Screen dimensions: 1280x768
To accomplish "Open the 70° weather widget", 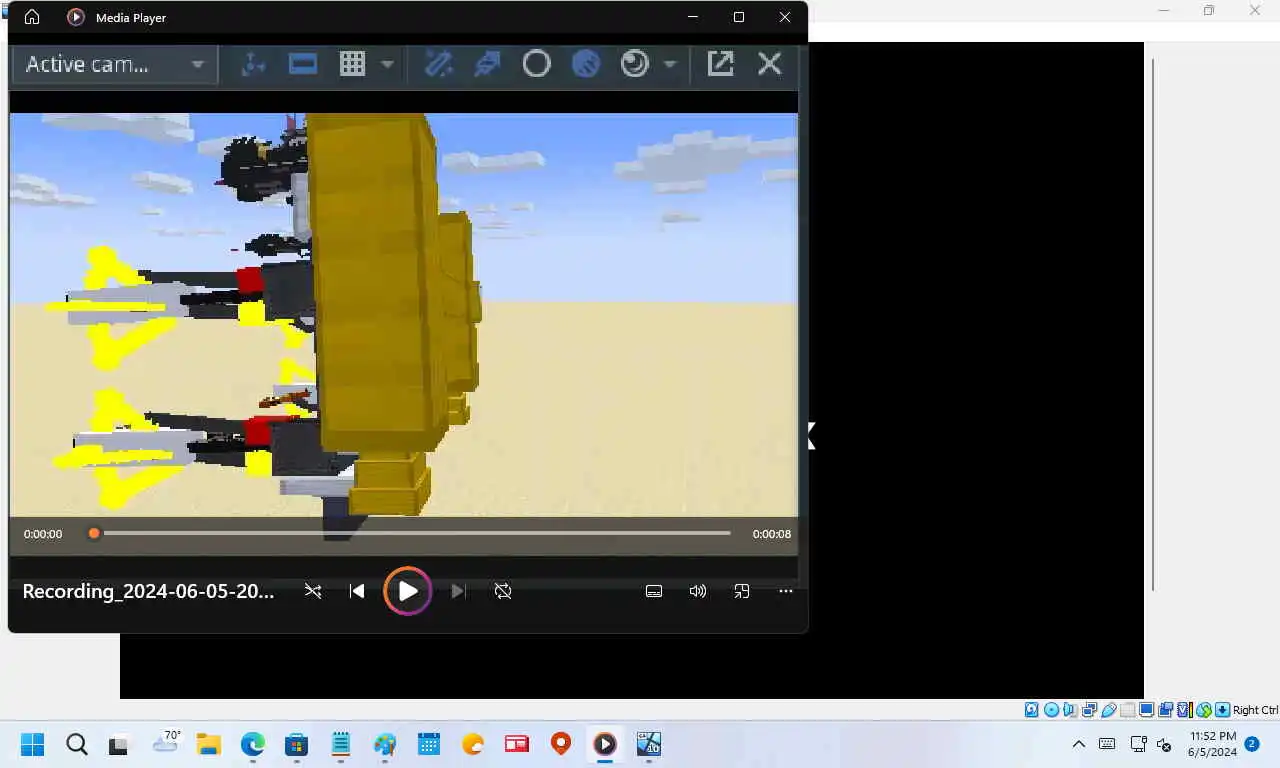I will pyautogui.click(x=165, y=742).
